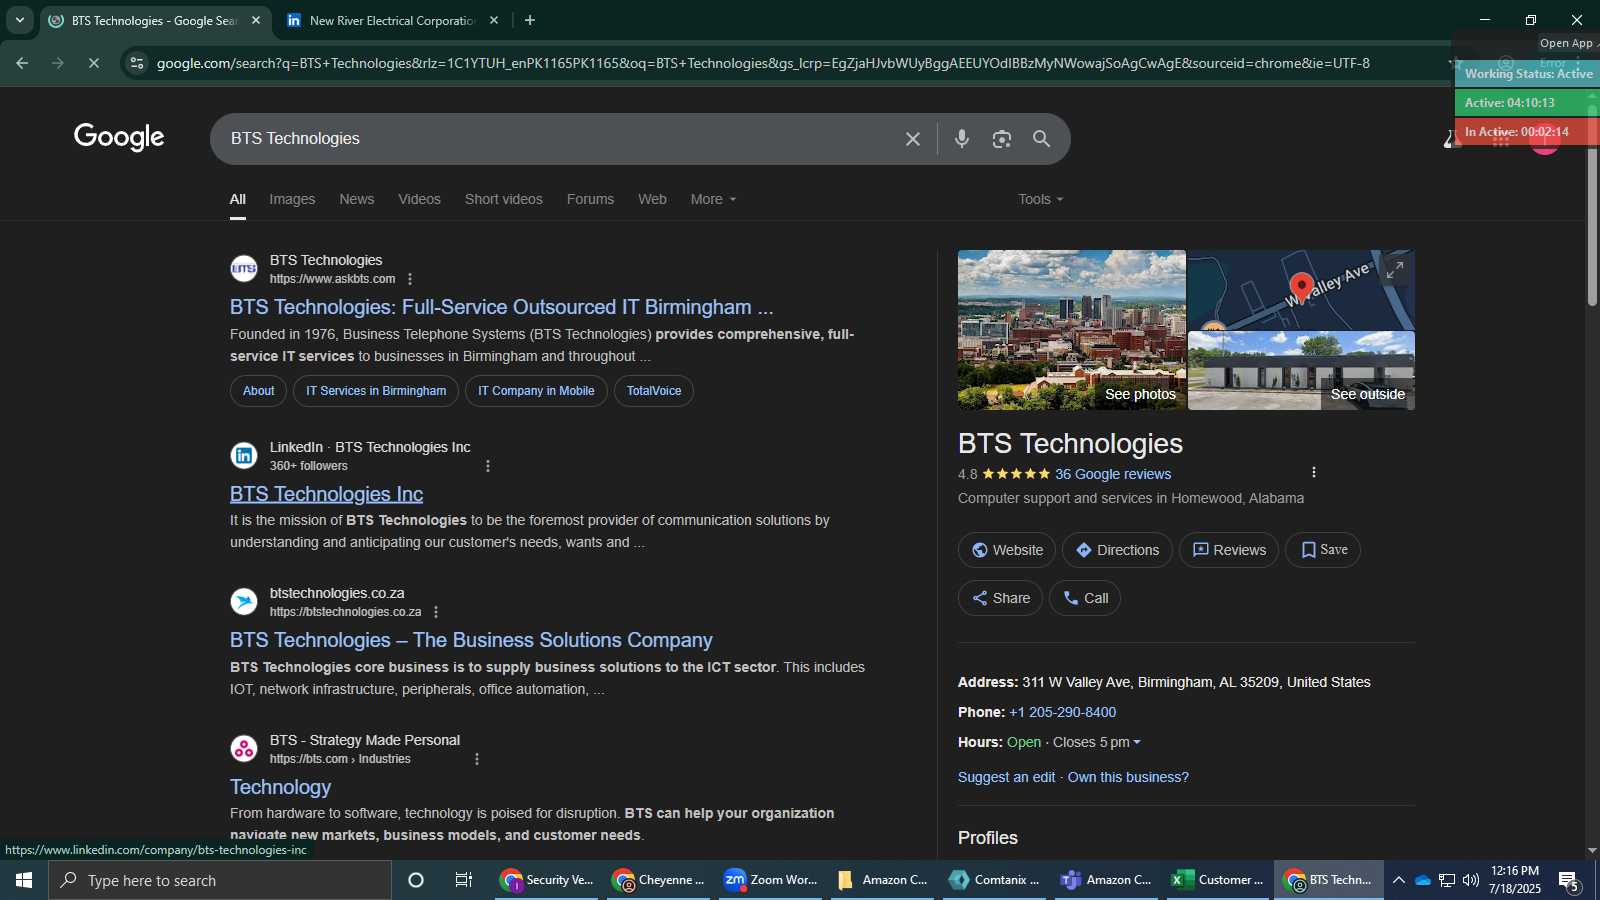Get Directions to BTS Technologies
This screenshot has height=900, width=1600.
click(1117, 550)
